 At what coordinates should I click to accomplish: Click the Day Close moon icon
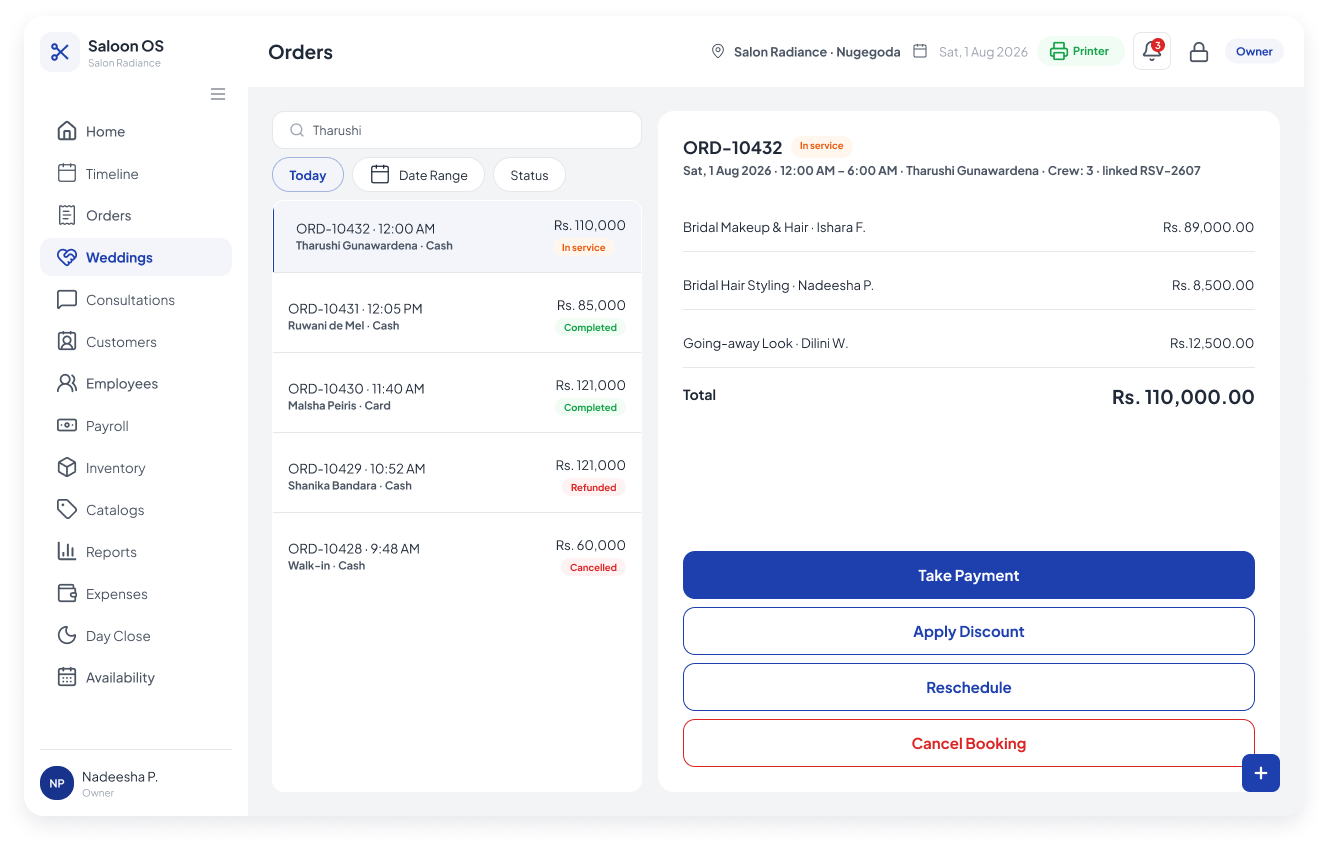click(x=67, y=635)
